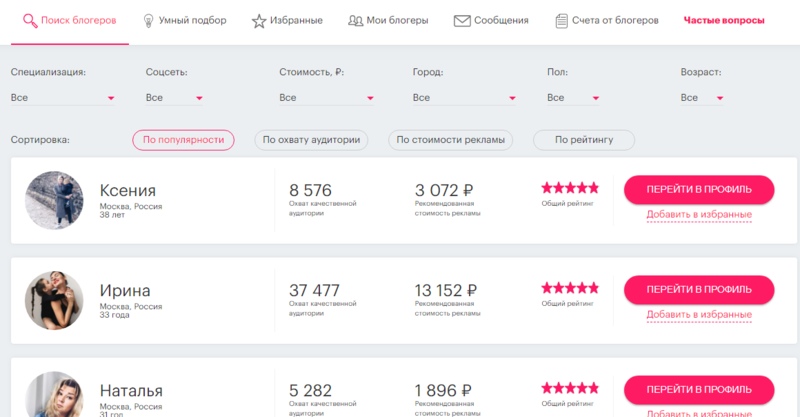Click Ирина's five-star rating
The image size is (800, 417).
click(x=569, y=287)
